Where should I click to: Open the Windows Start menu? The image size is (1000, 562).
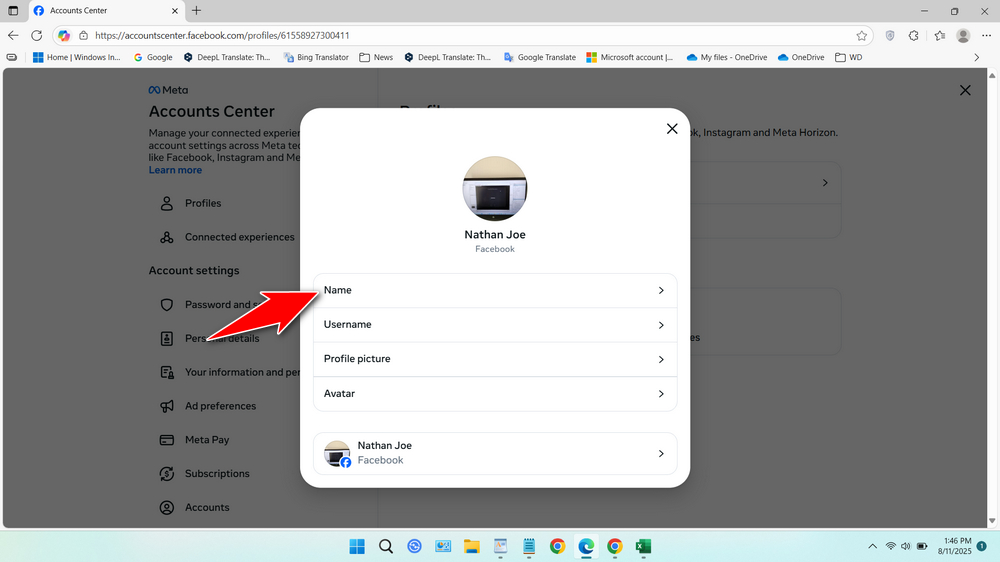[357, 546]
